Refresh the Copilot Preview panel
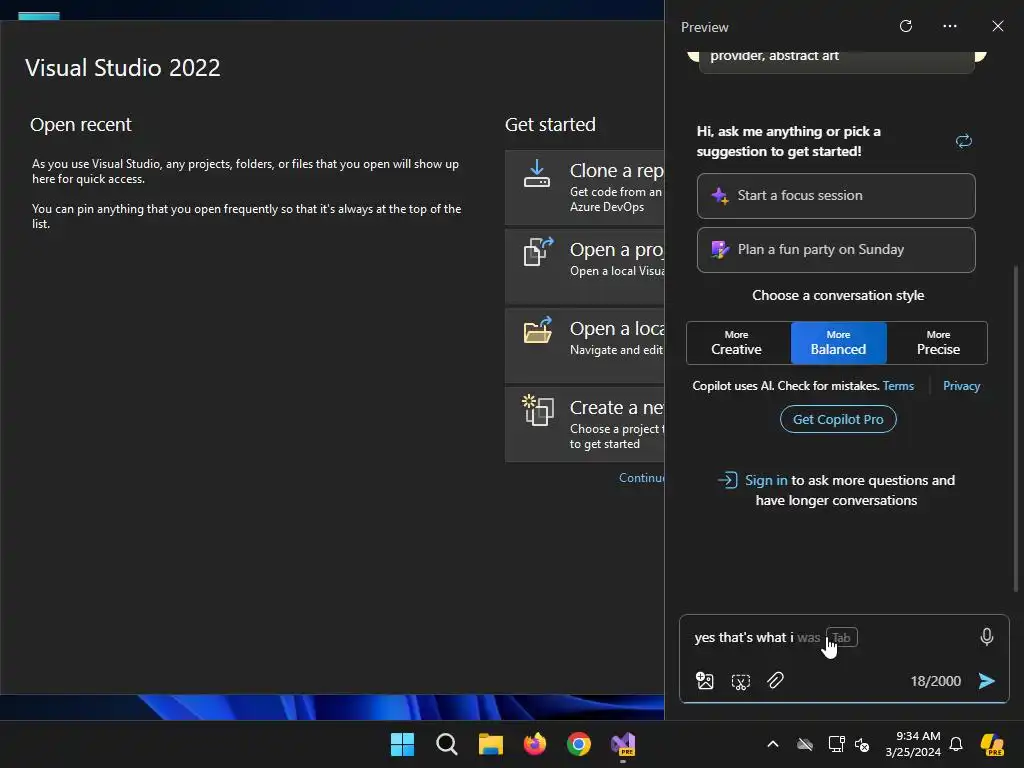Screen dimensions: 1024x768 pyautogui.click(x=905, y=26)
